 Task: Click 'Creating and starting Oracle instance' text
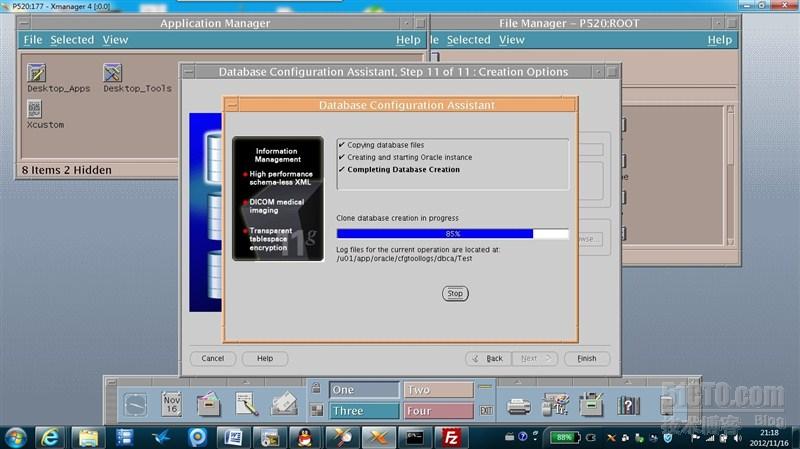[x=410, y=157]
